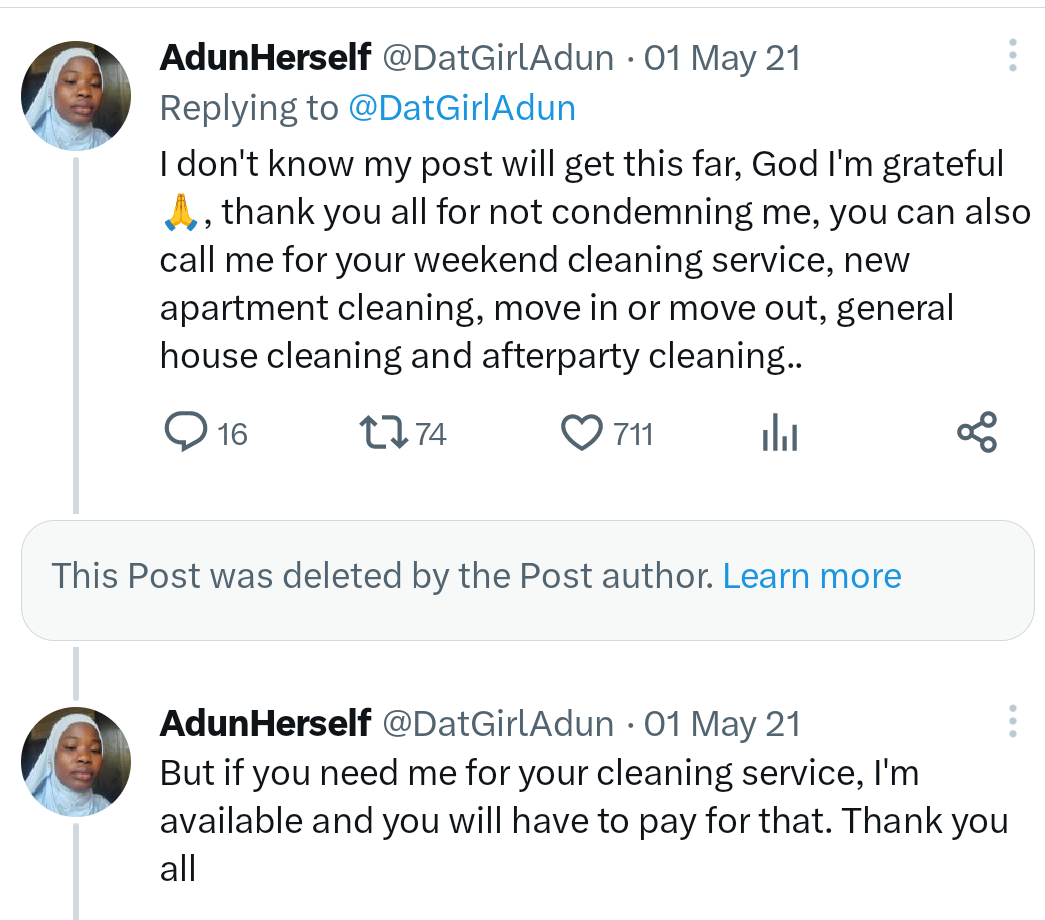Select the @DatGirlAdun handle in the last post header
The width and height of the screenshot is (1045, 920).
[x=498, y=723]
